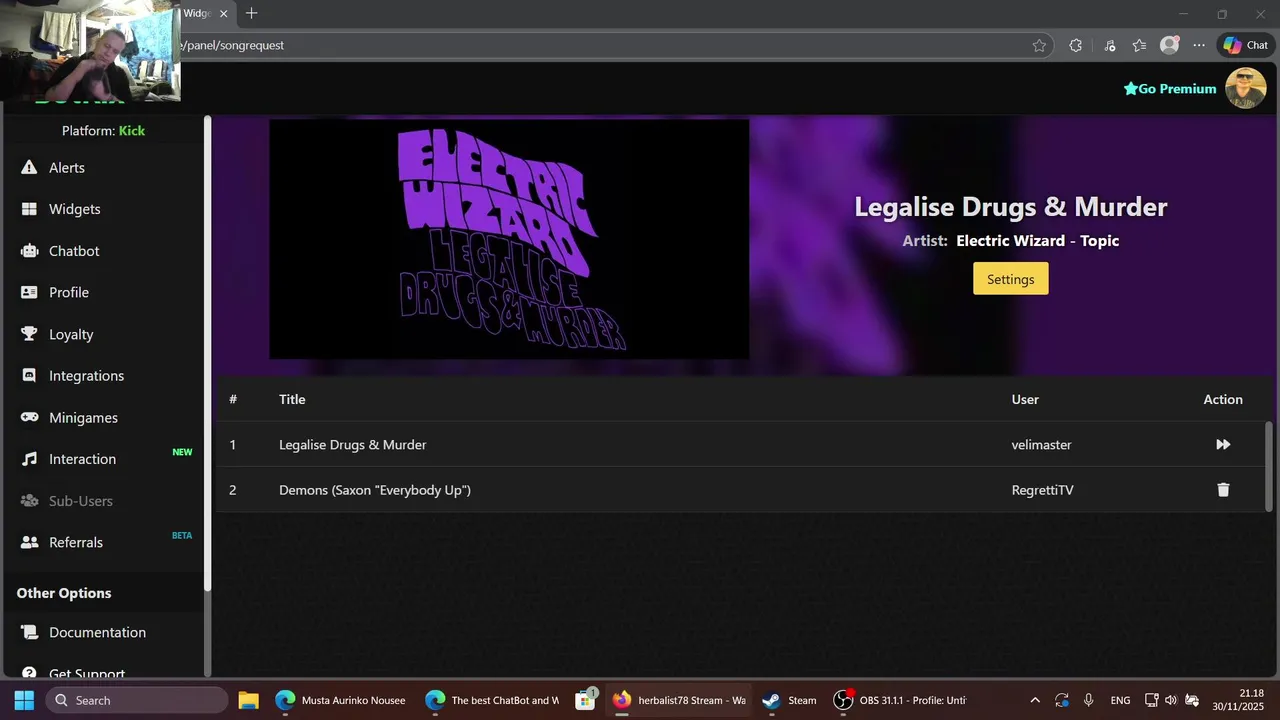The image size is (1280, 720).
Task: Select the song title Legalise Drugs & Murder row
Action: click(740, 444)
